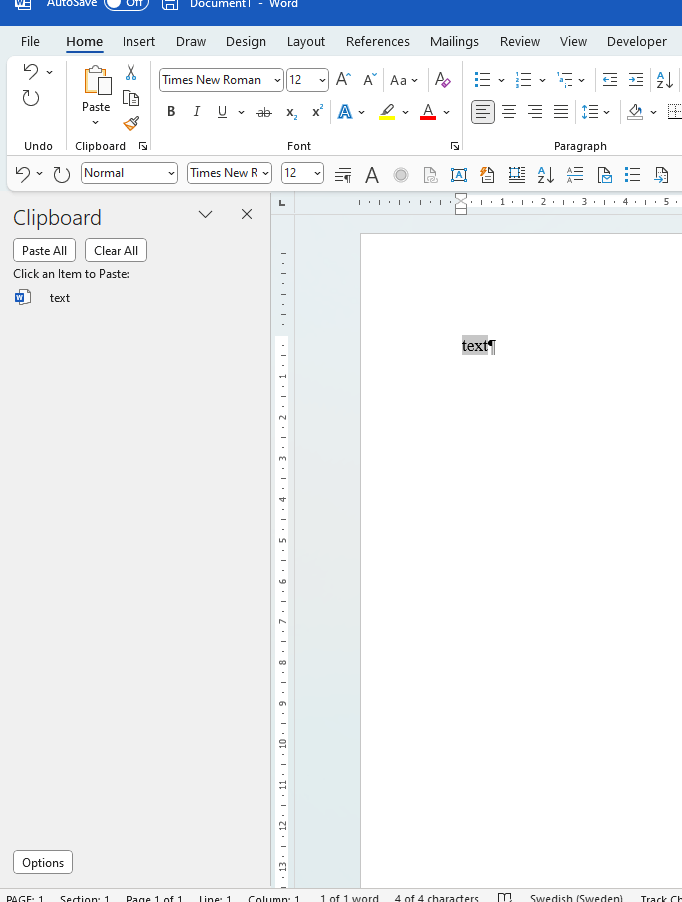Image resolution: width=682 pixels, height=902 pixels.
Task: Click the ribbon Sort A-Z icon
Action: click(665, 79)
